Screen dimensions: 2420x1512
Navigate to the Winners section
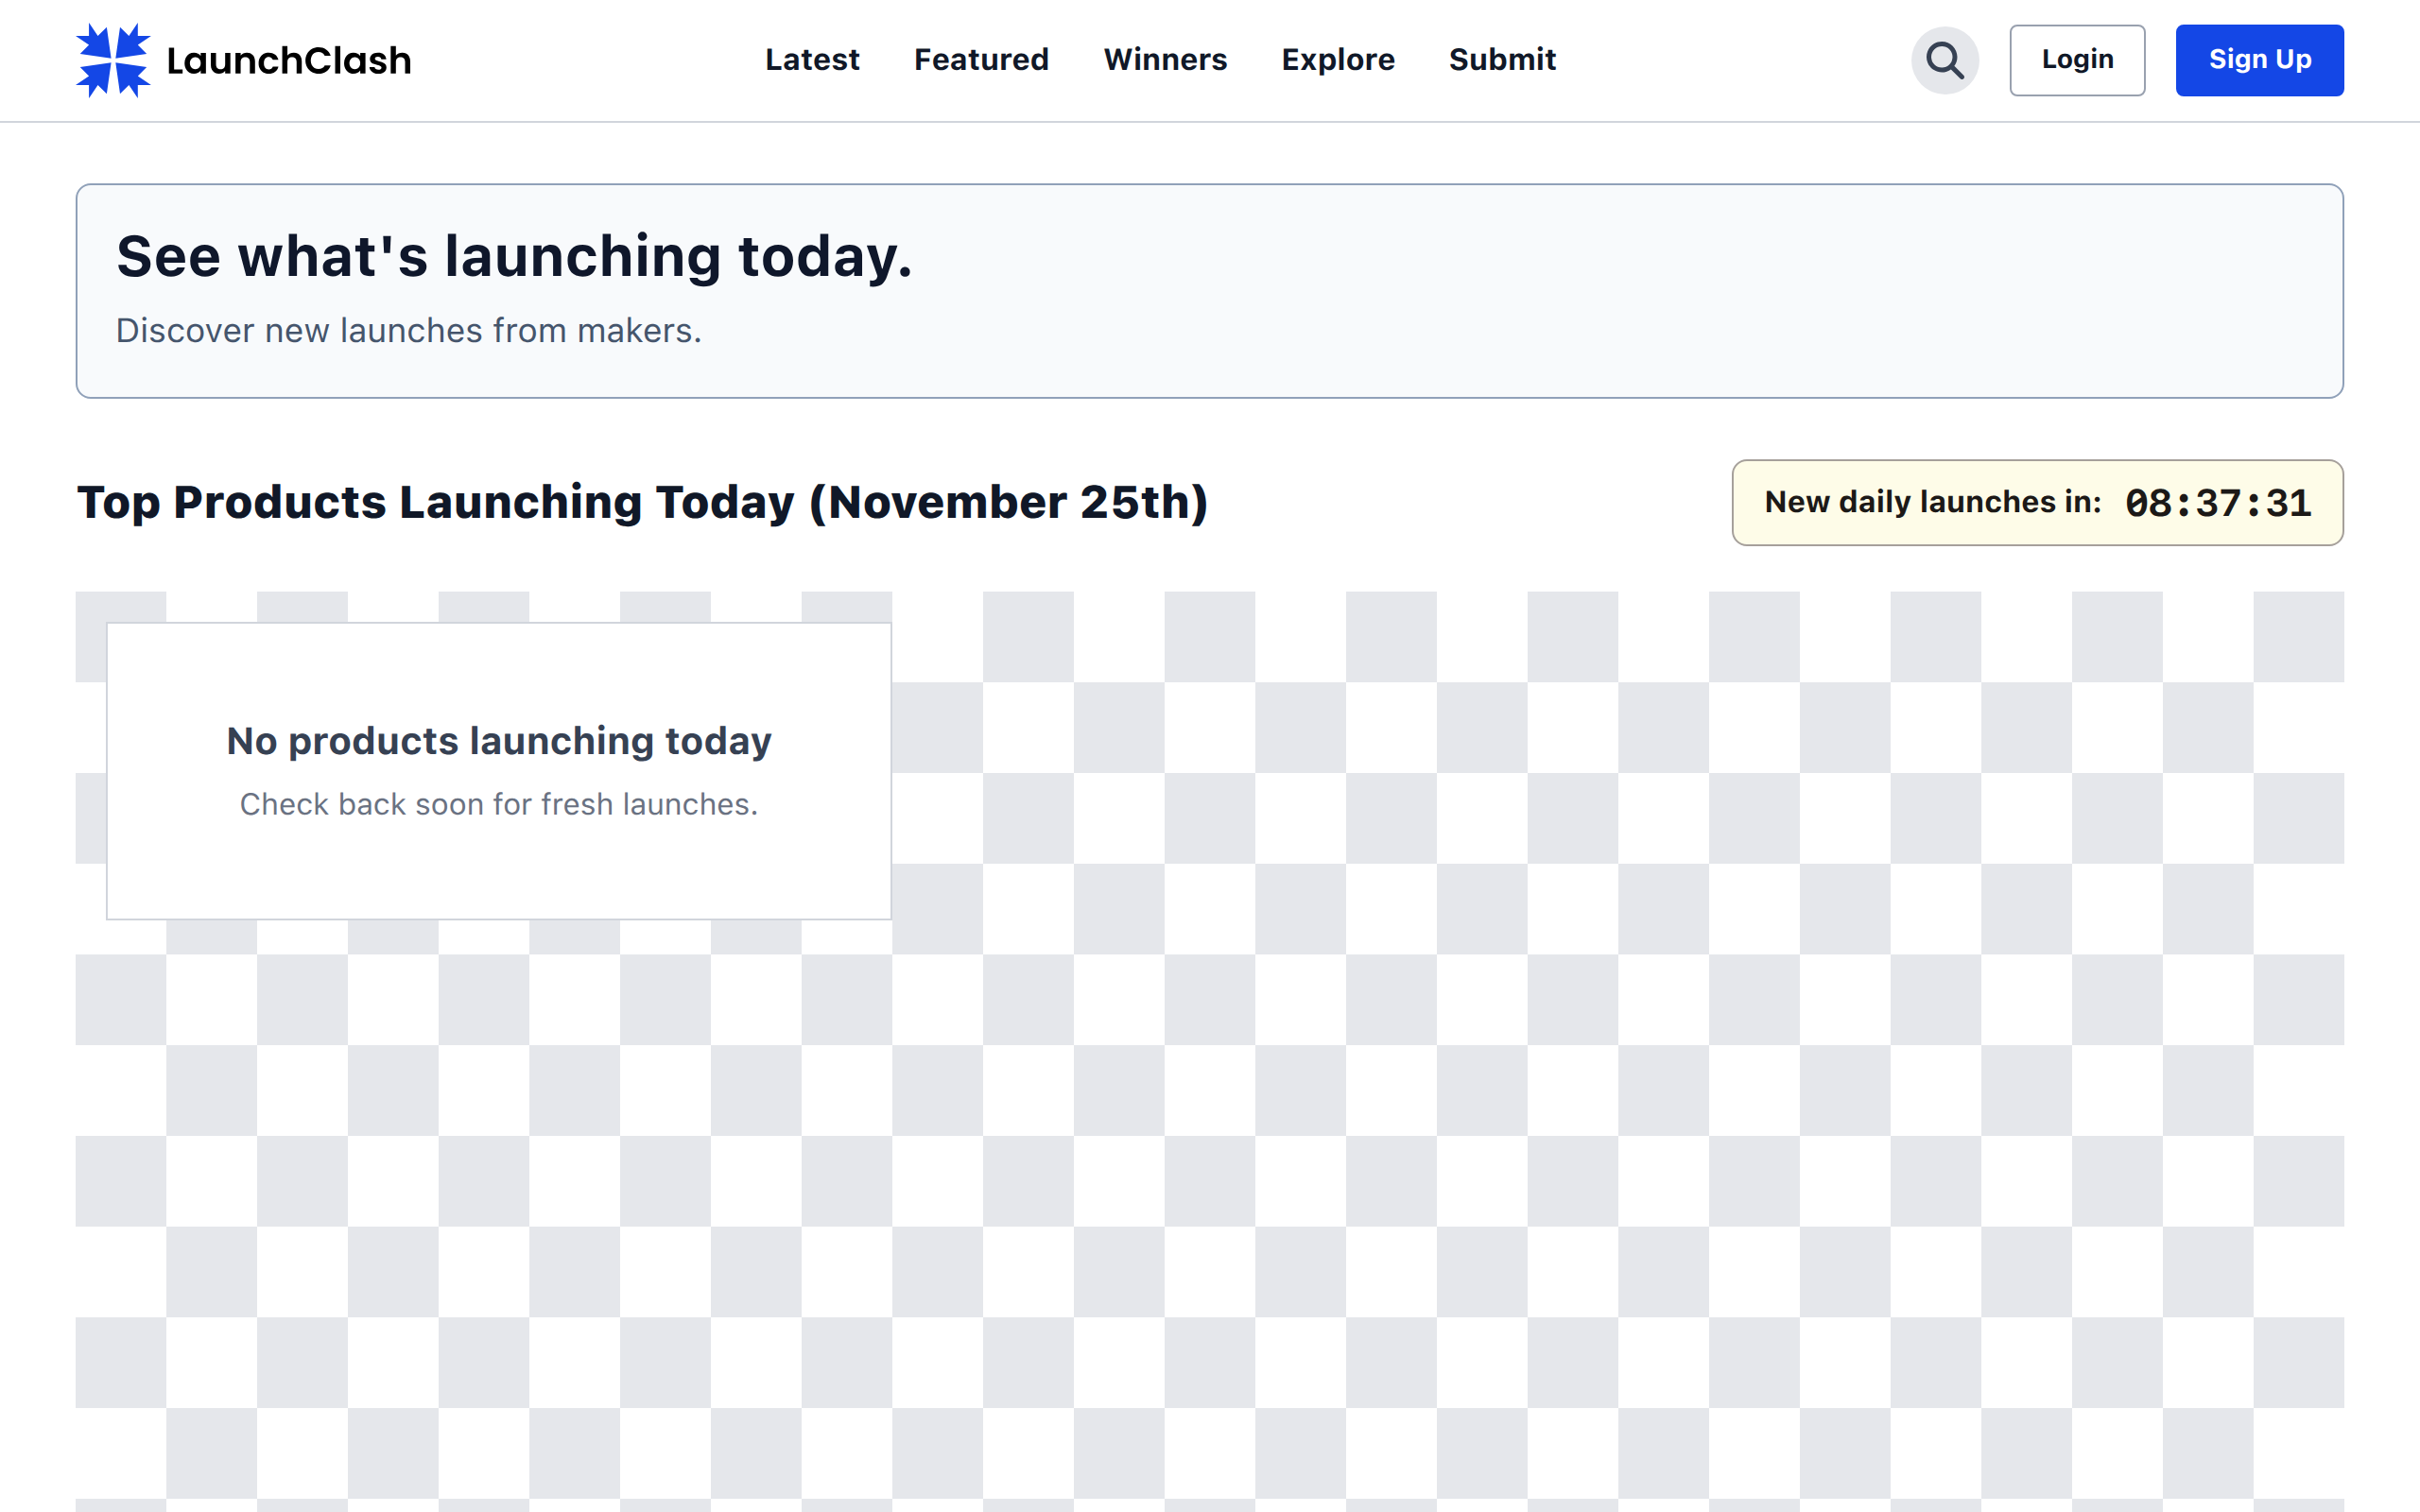(1165, 60)
